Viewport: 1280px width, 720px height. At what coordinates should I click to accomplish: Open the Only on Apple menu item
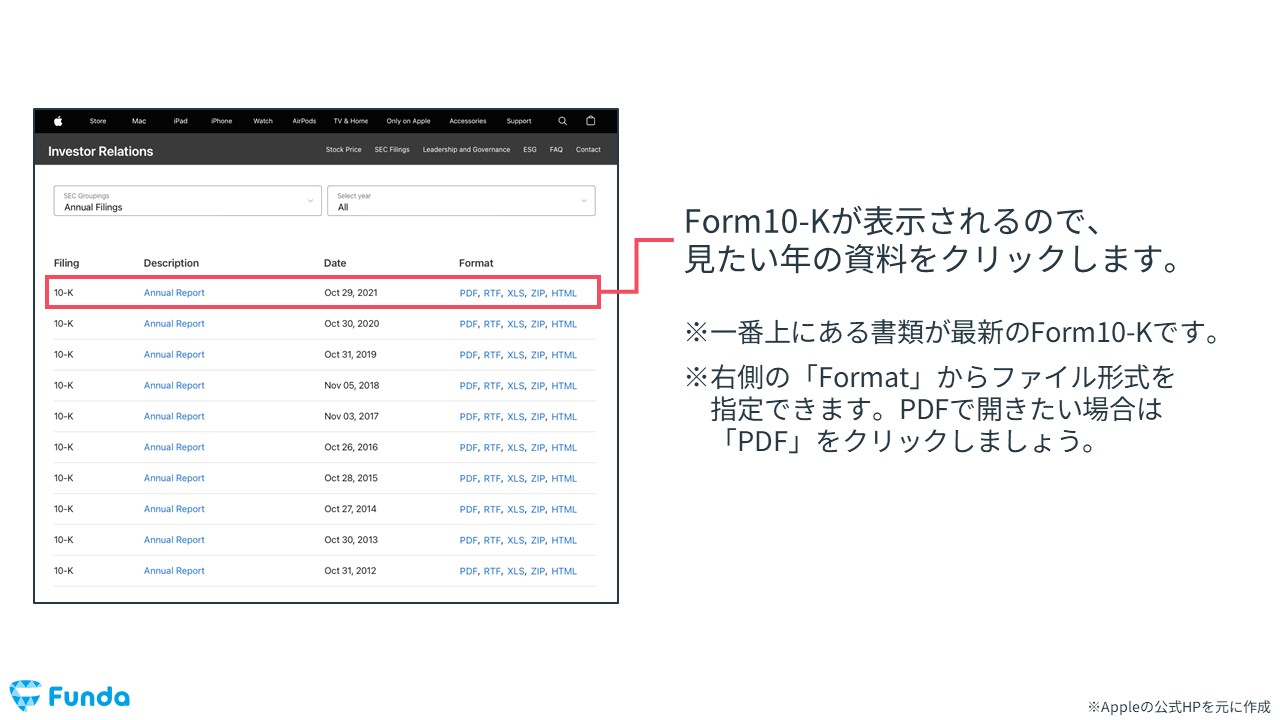coord(408,121)
